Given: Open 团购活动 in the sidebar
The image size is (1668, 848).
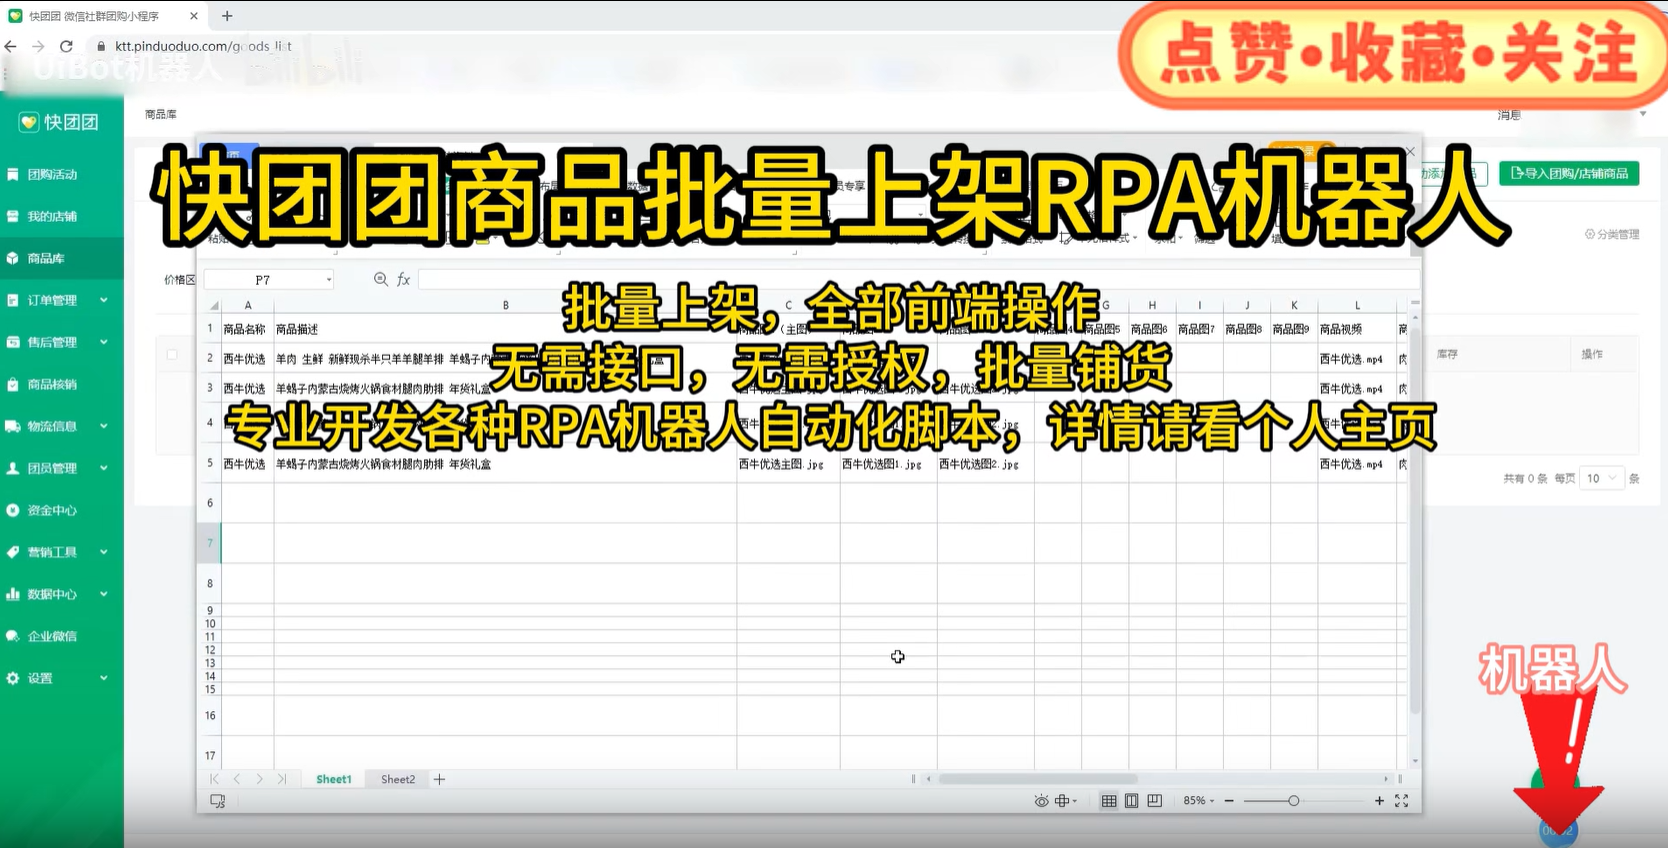Looking at the screenshot, I should click(52, 174).
